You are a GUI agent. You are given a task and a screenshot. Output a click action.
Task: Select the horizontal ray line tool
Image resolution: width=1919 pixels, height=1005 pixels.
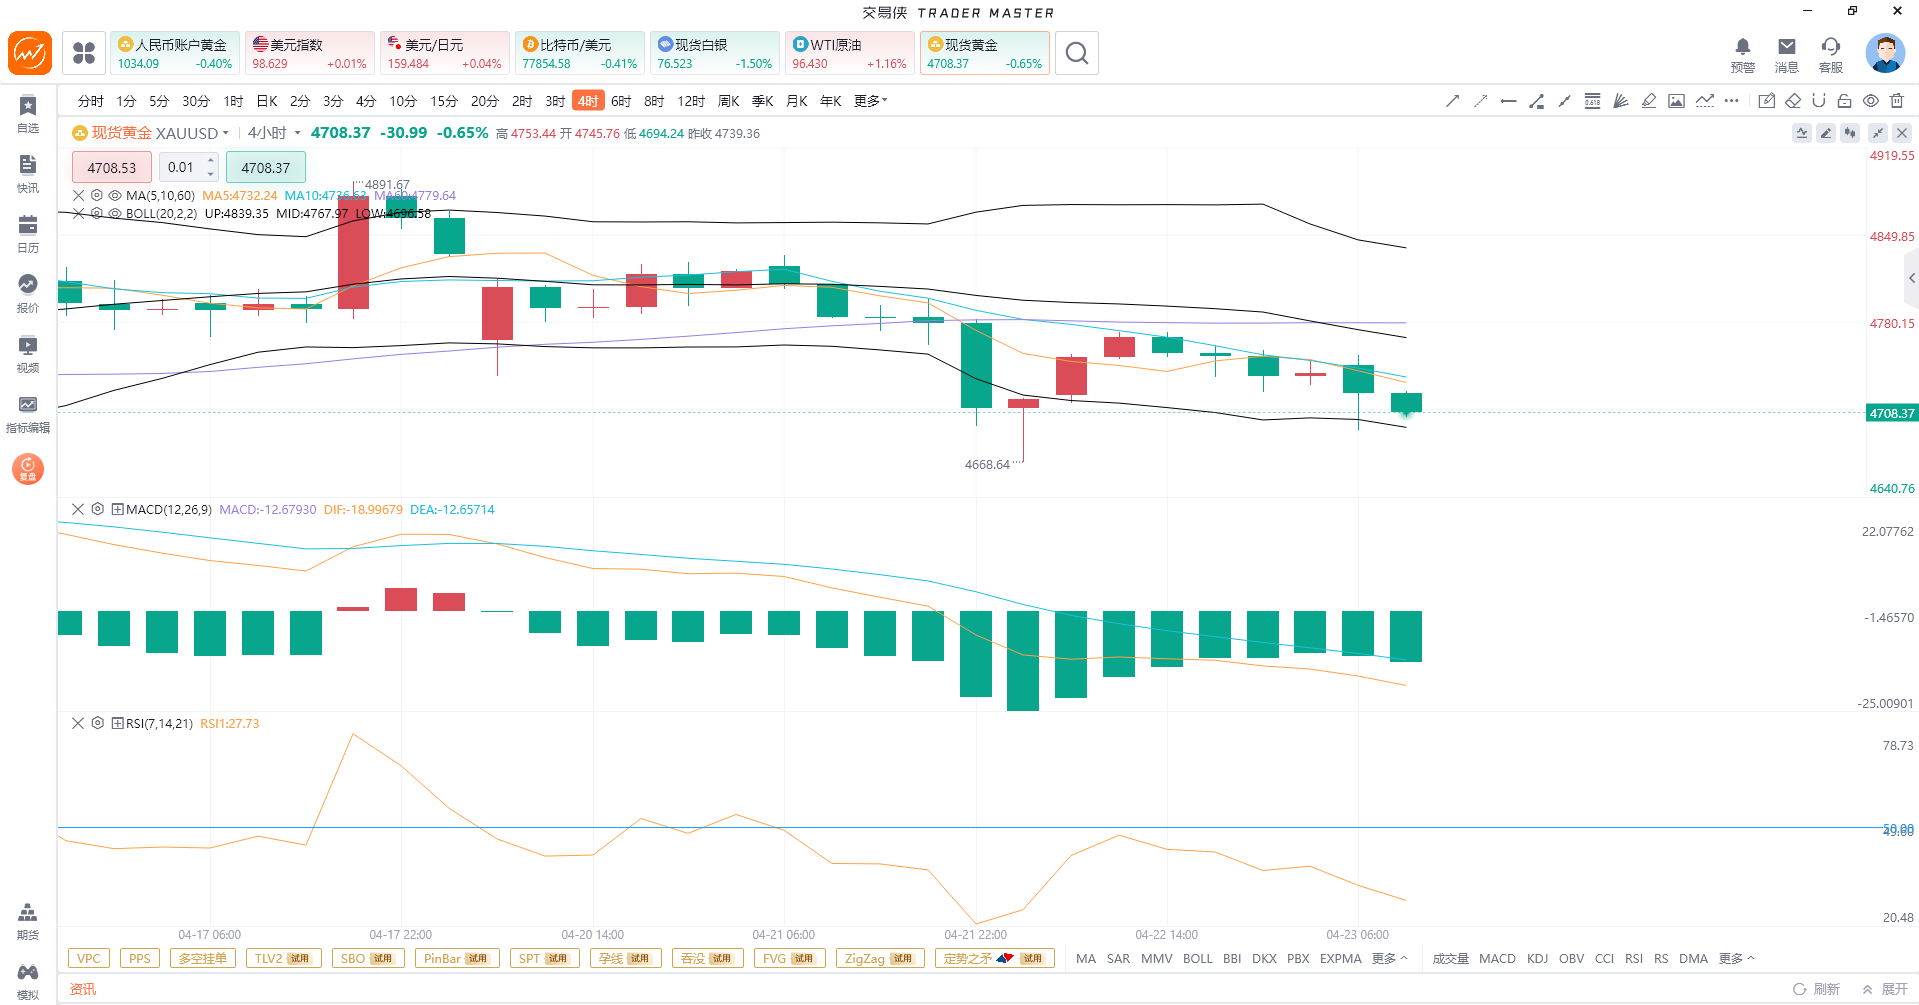[x=1508, y=101]
